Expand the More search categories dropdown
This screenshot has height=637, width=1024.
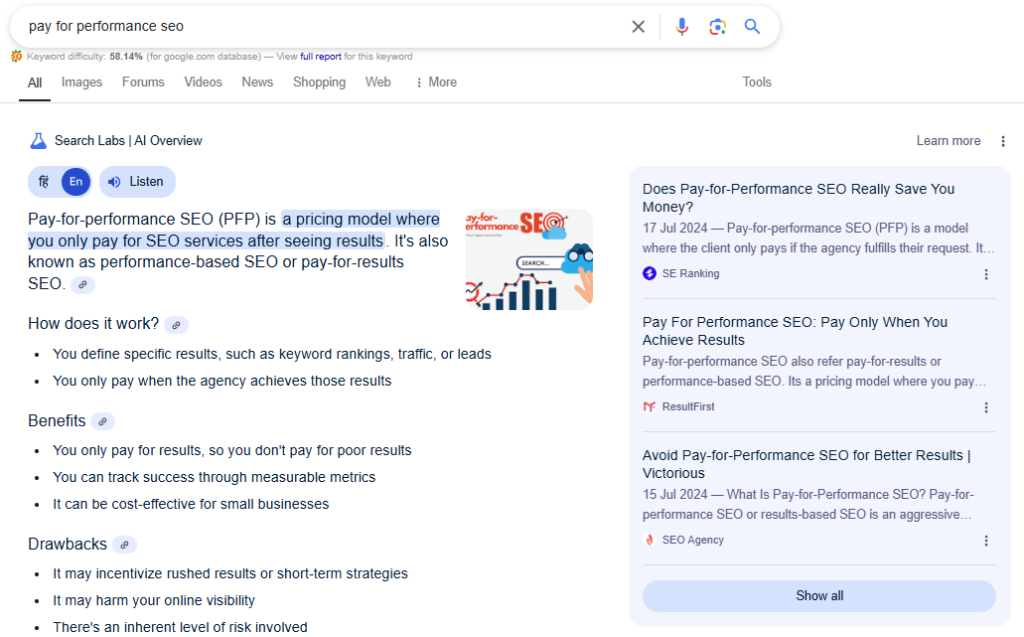(435, 82)
